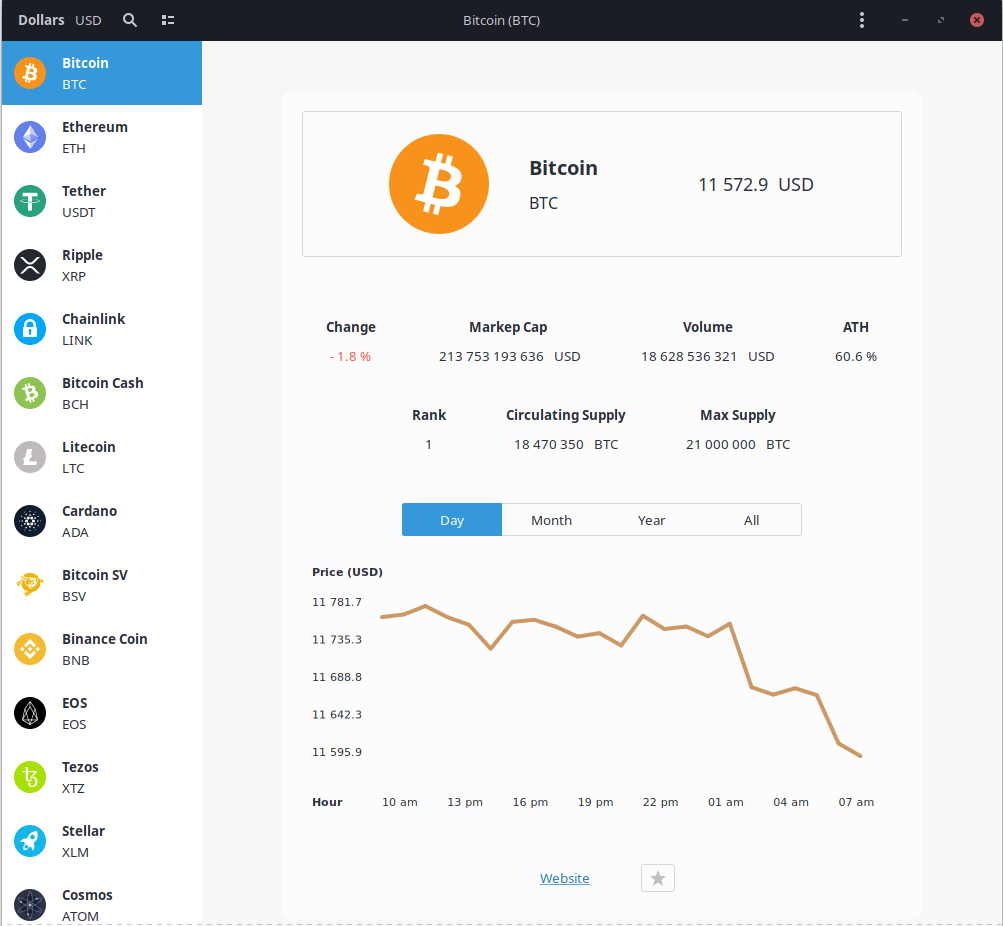The image size is (1003, 926).
Task: Minimize the window
Action: coord(904,20)
